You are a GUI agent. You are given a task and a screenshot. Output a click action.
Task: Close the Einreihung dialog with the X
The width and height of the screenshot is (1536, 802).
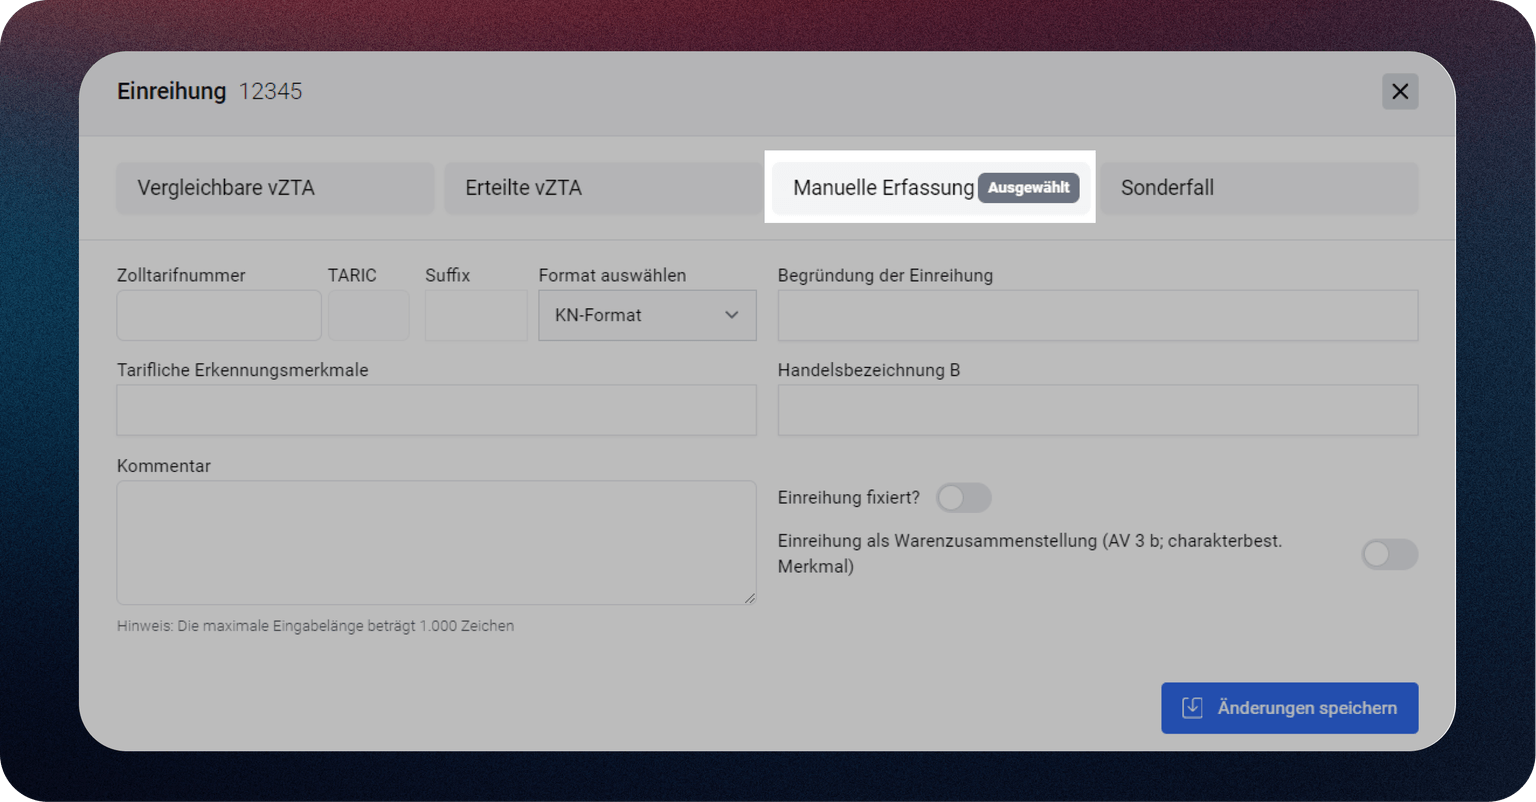[x=1399, y=91]
